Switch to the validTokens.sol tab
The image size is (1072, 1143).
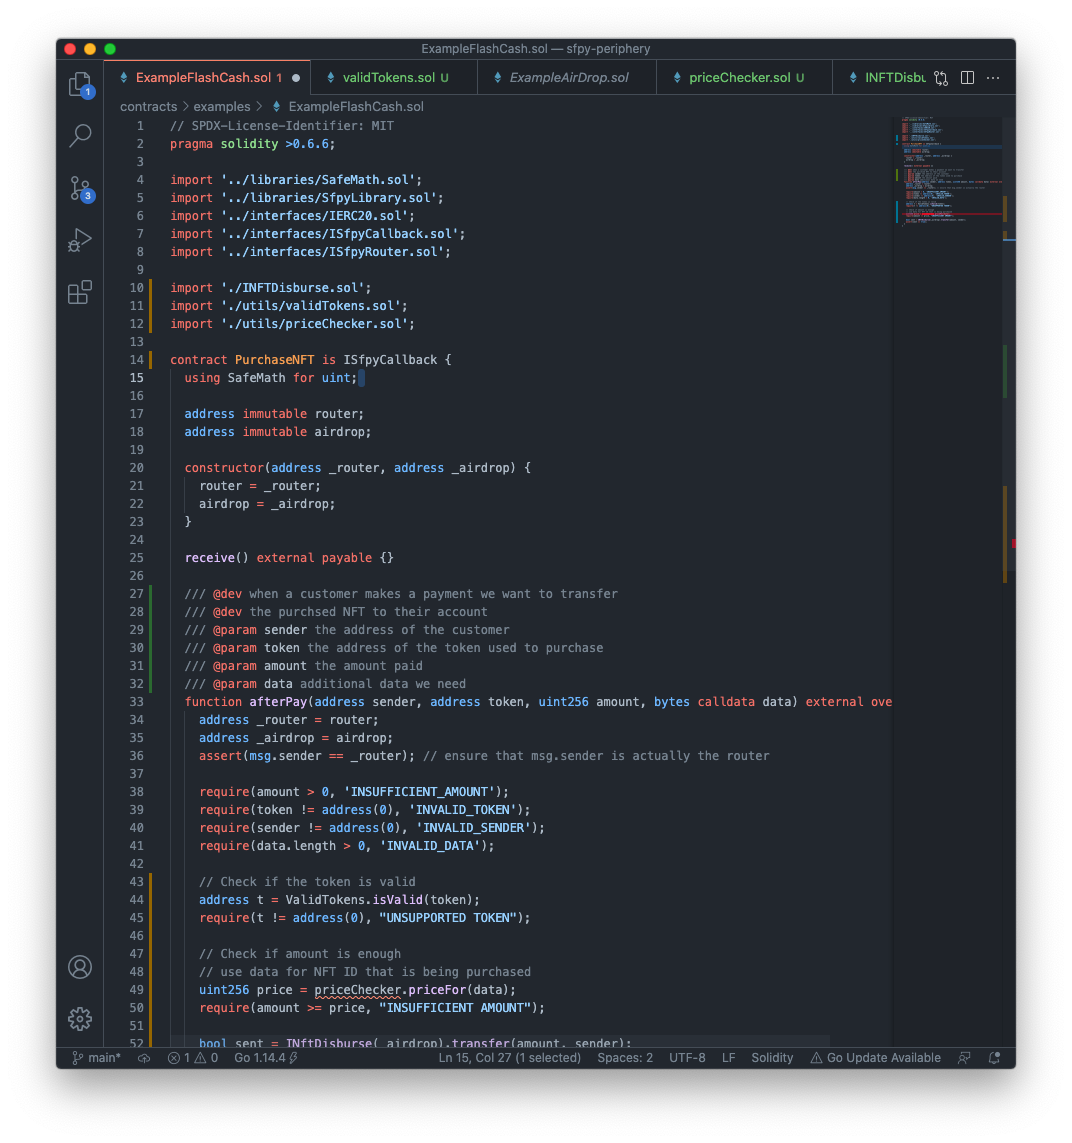(394, 77)
